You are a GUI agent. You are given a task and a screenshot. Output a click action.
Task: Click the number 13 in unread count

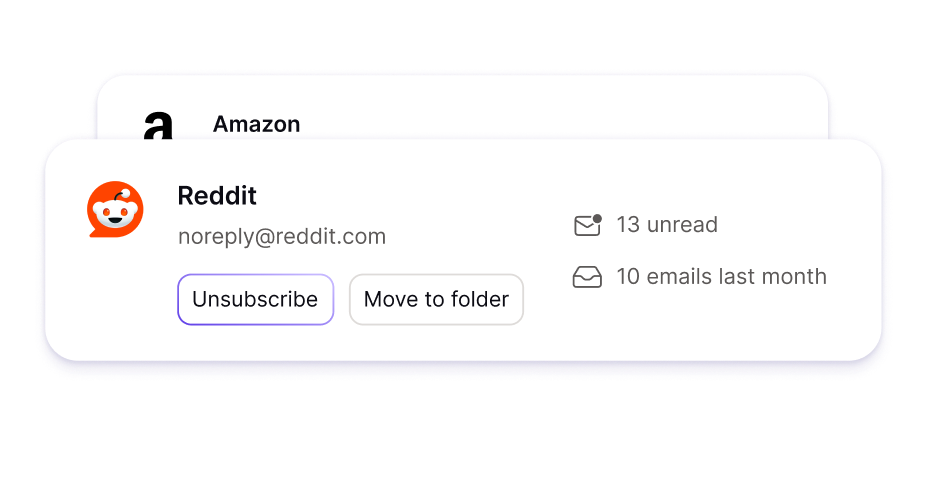point(628,225)
